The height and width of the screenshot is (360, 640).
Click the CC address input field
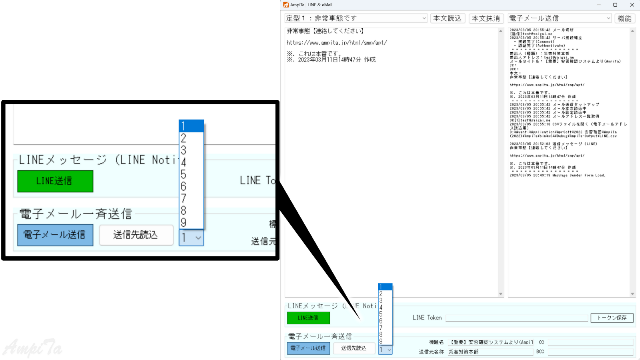point(590,342)
